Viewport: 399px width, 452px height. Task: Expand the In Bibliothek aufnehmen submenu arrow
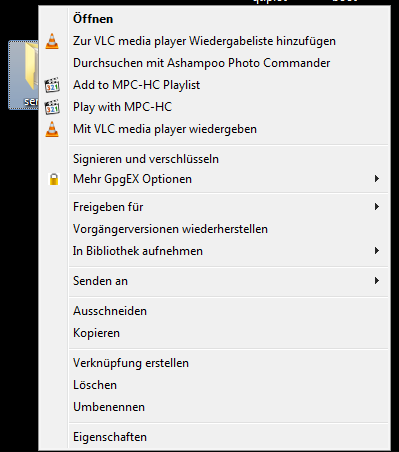(377, 251)
